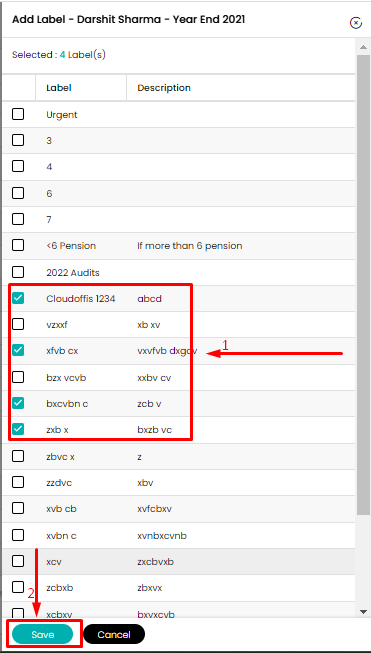This screenshot has height=653, width=371.
Task: Click the '<6 Pension' label text
Action: point(71,246)
